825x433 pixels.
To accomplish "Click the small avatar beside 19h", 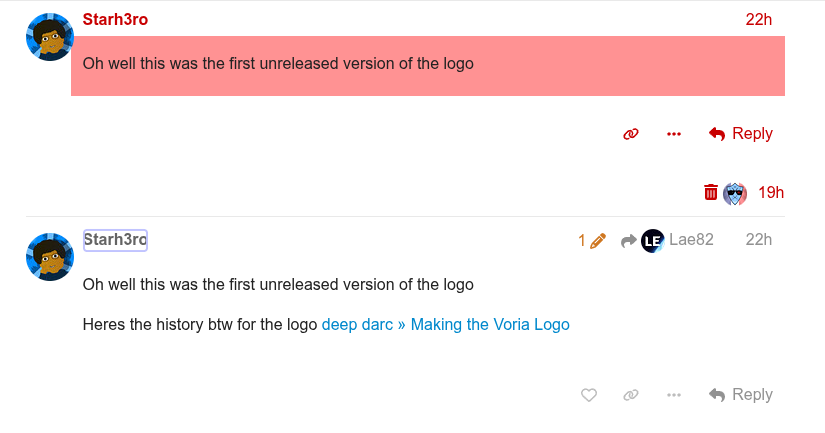I will [735, 193].
